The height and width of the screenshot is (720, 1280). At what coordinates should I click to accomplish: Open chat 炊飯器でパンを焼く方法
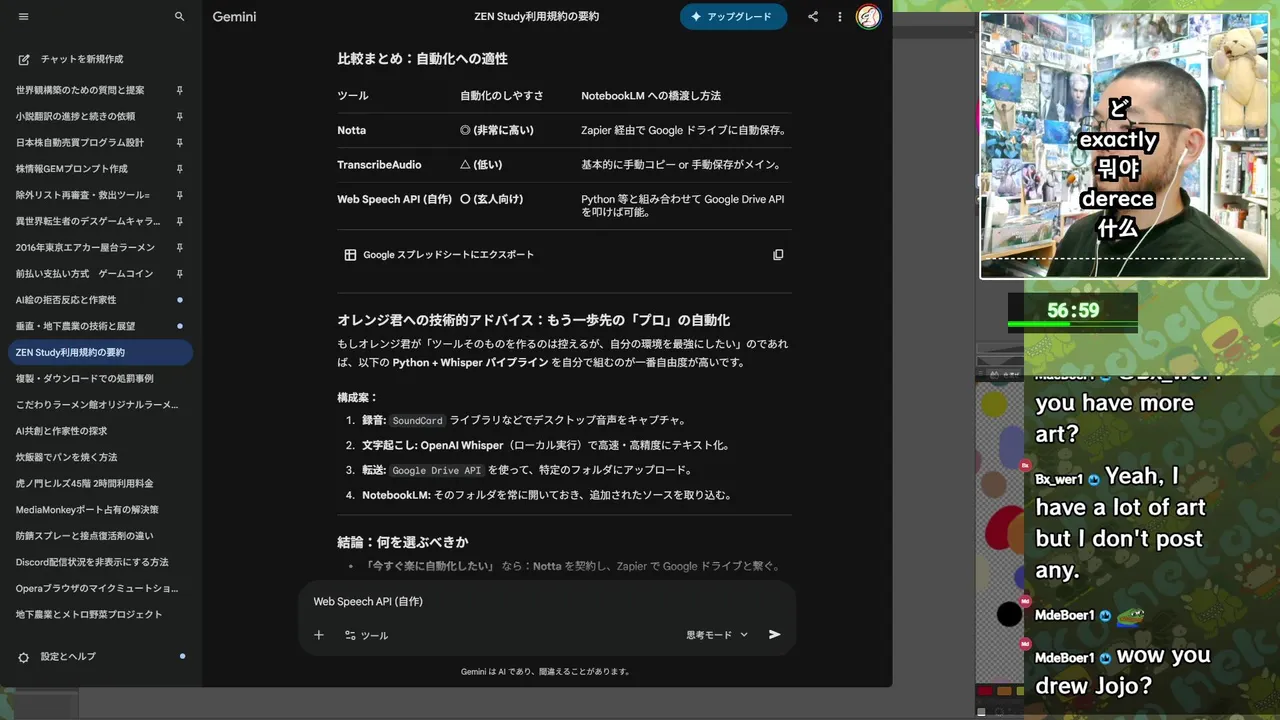tap(67, 457)
